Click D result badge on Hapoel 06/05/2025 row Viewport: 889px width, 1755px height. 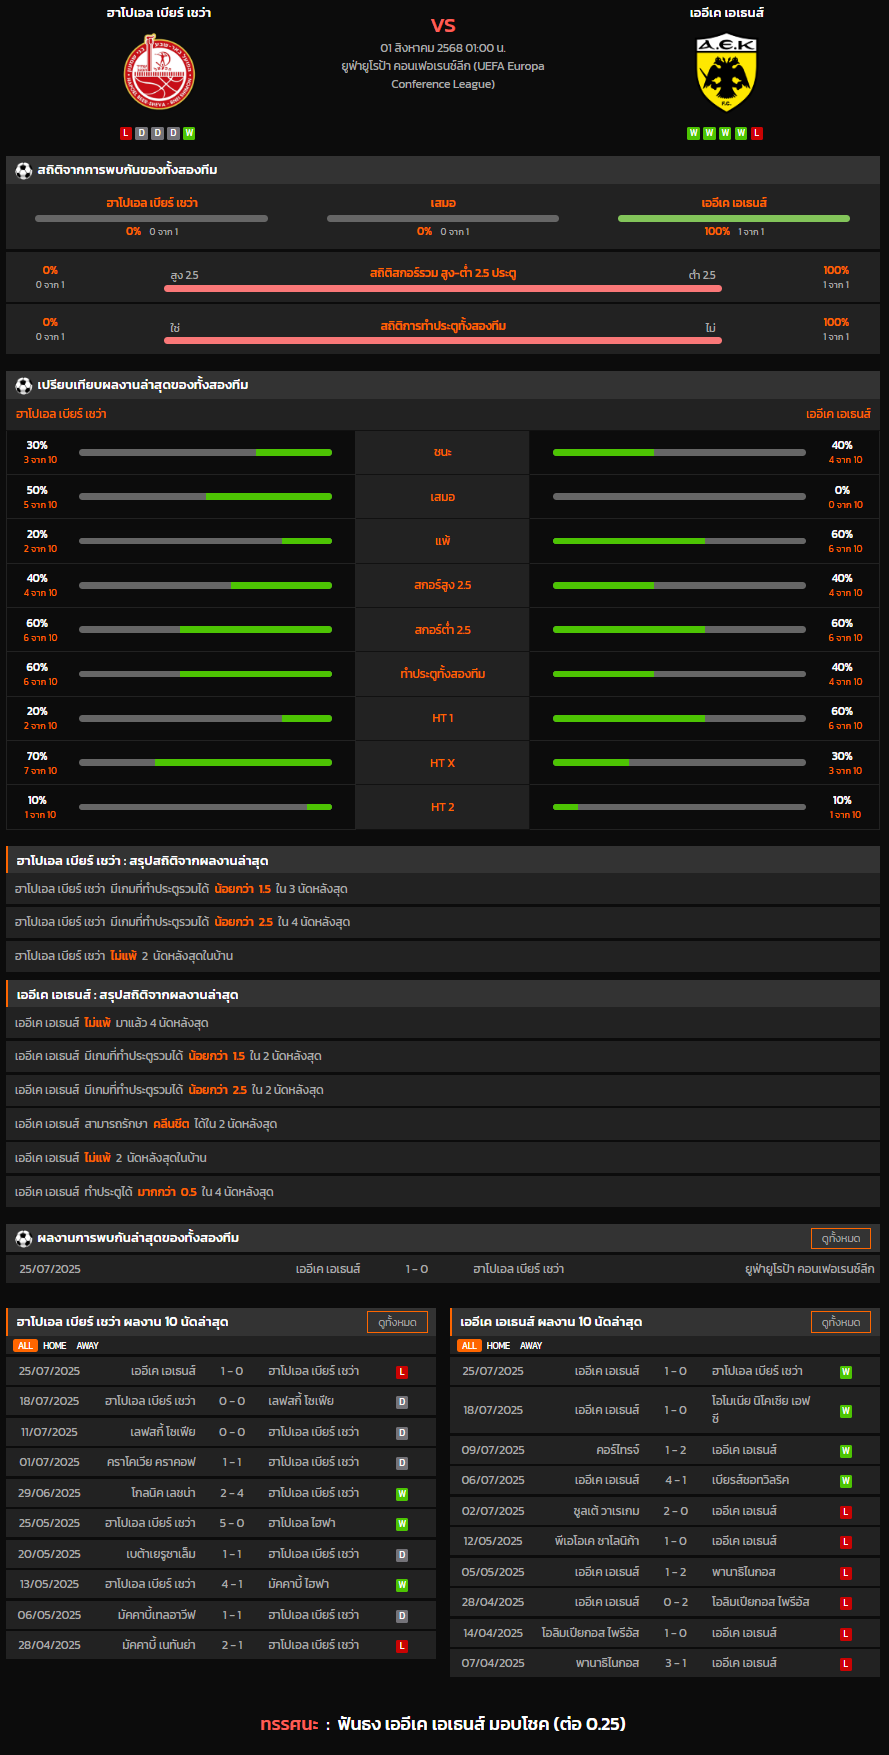(402, 1616)
